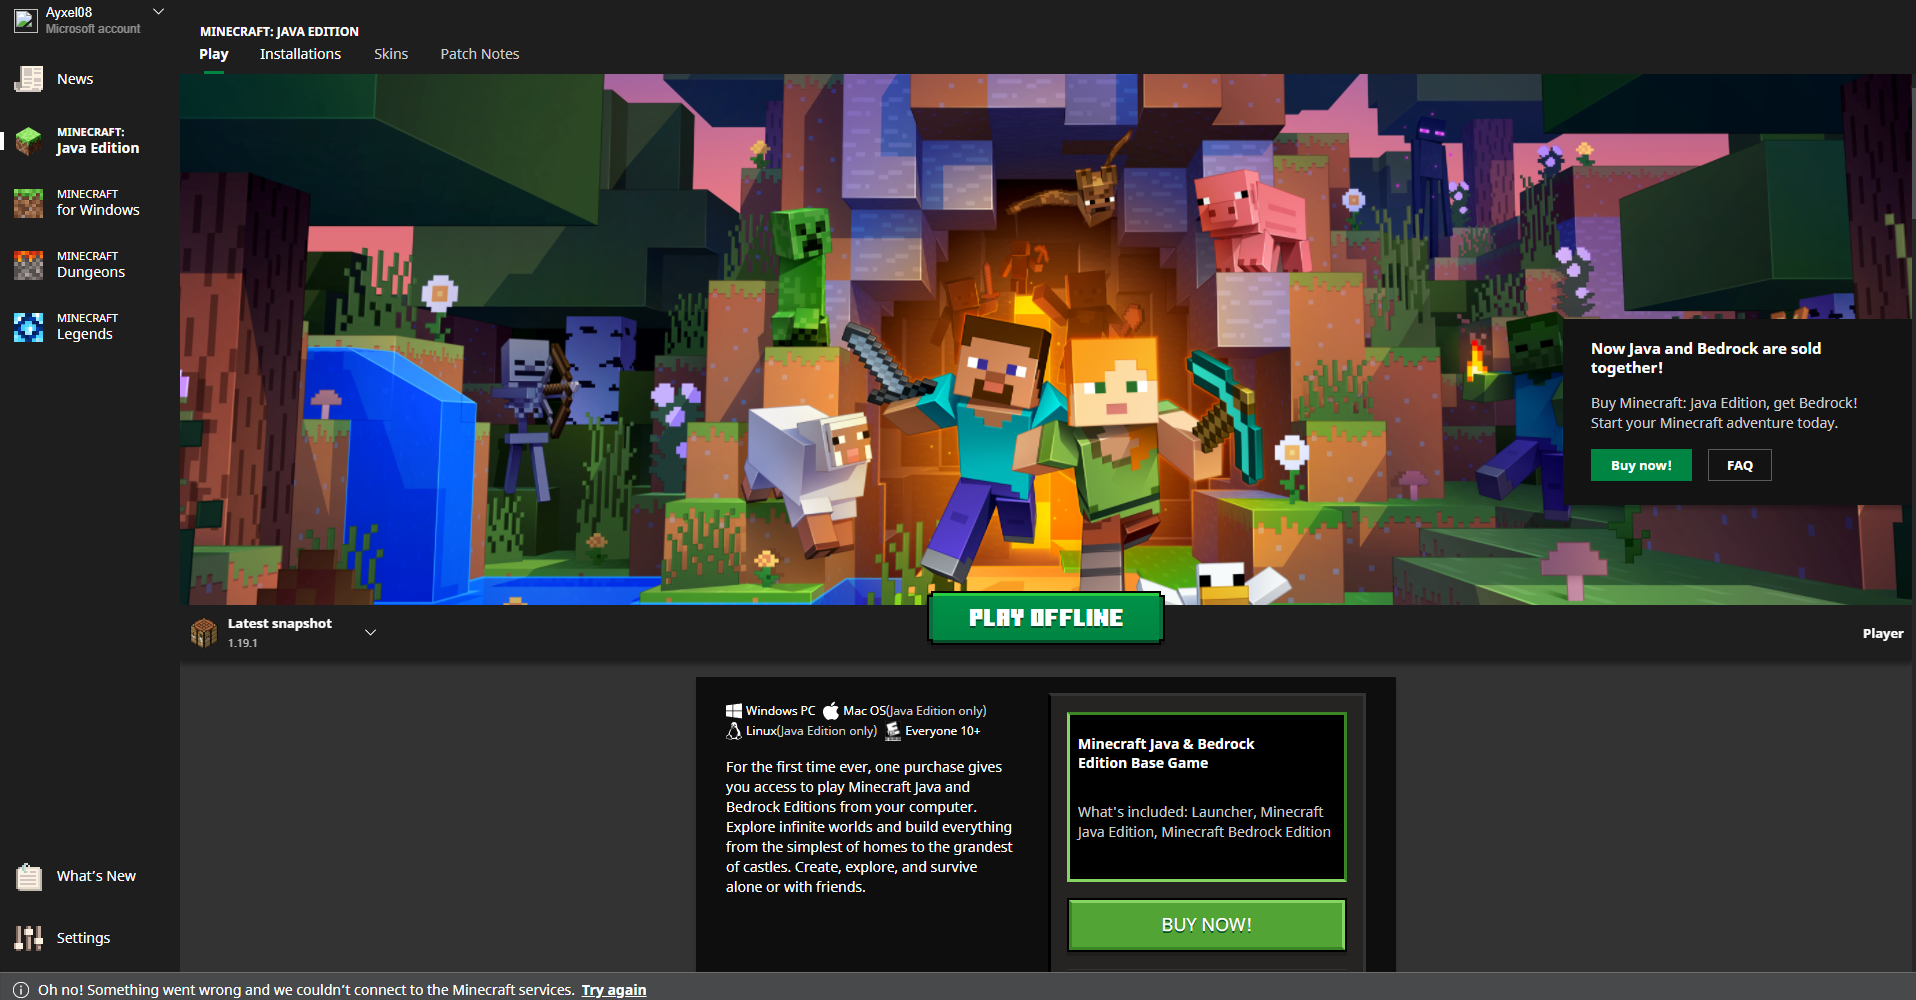Expand the Ayxel08 account dropdown arrow
This screenshot has height=1000, width=1916.
[x=158, y=12]
